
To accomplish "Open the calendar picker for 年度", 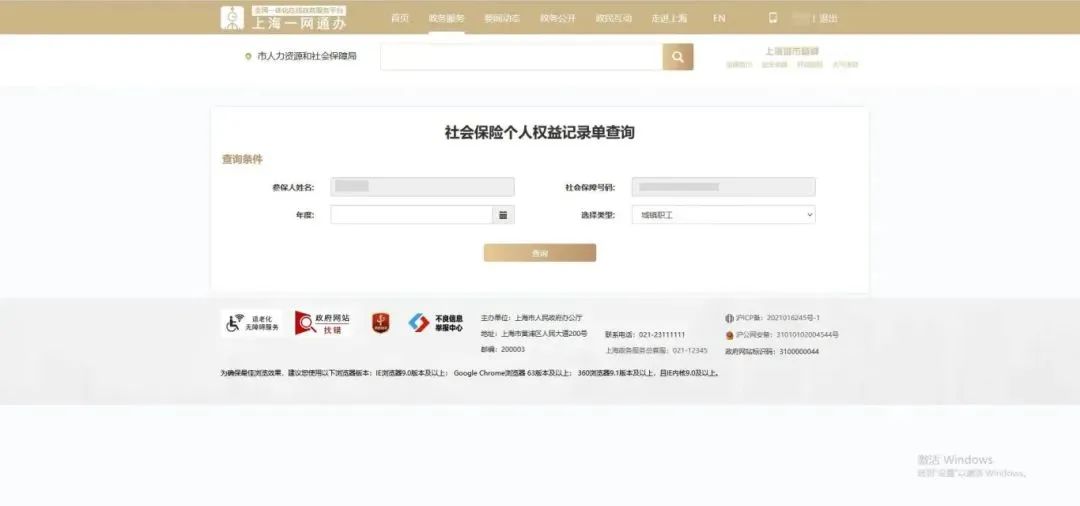I will 503,215.
